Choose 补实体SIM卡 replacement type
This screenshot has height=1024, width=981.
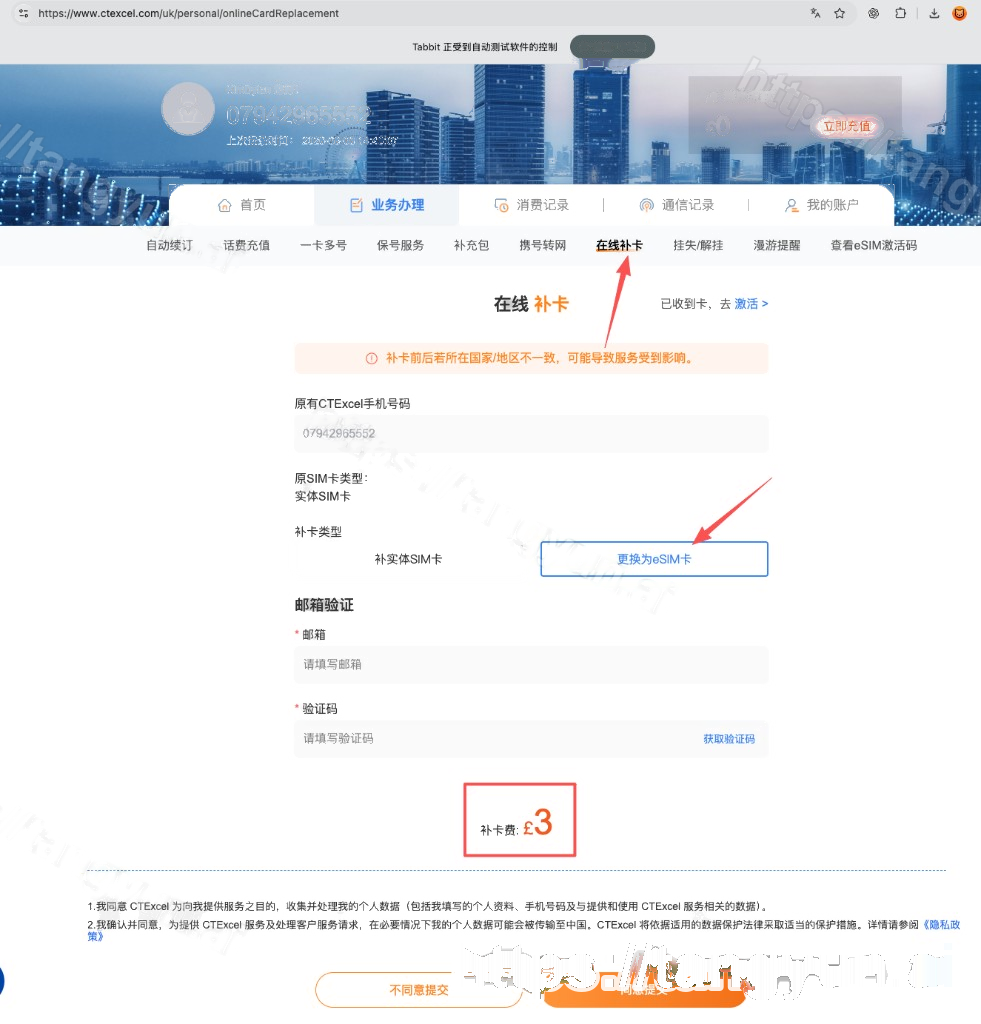[x=408, y=559]
